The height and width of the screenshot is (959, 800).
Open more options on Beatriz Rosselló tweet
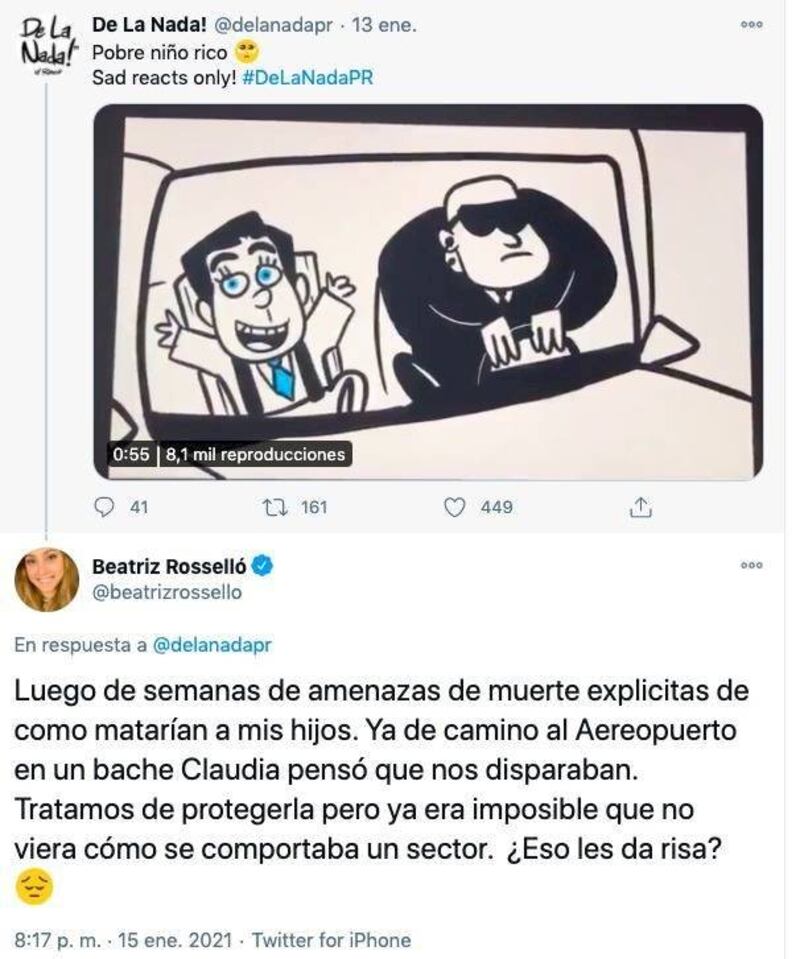point(751,565)
